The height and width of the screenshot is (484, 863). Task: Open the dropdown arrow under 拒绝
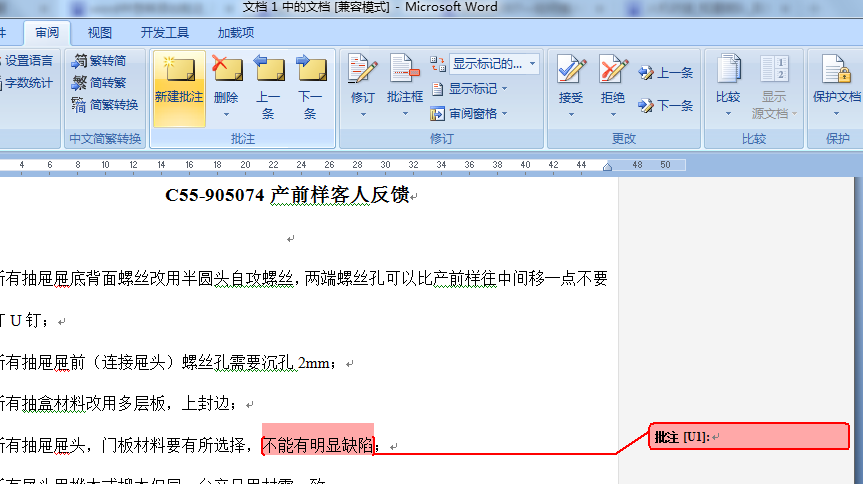pos(613,115)
